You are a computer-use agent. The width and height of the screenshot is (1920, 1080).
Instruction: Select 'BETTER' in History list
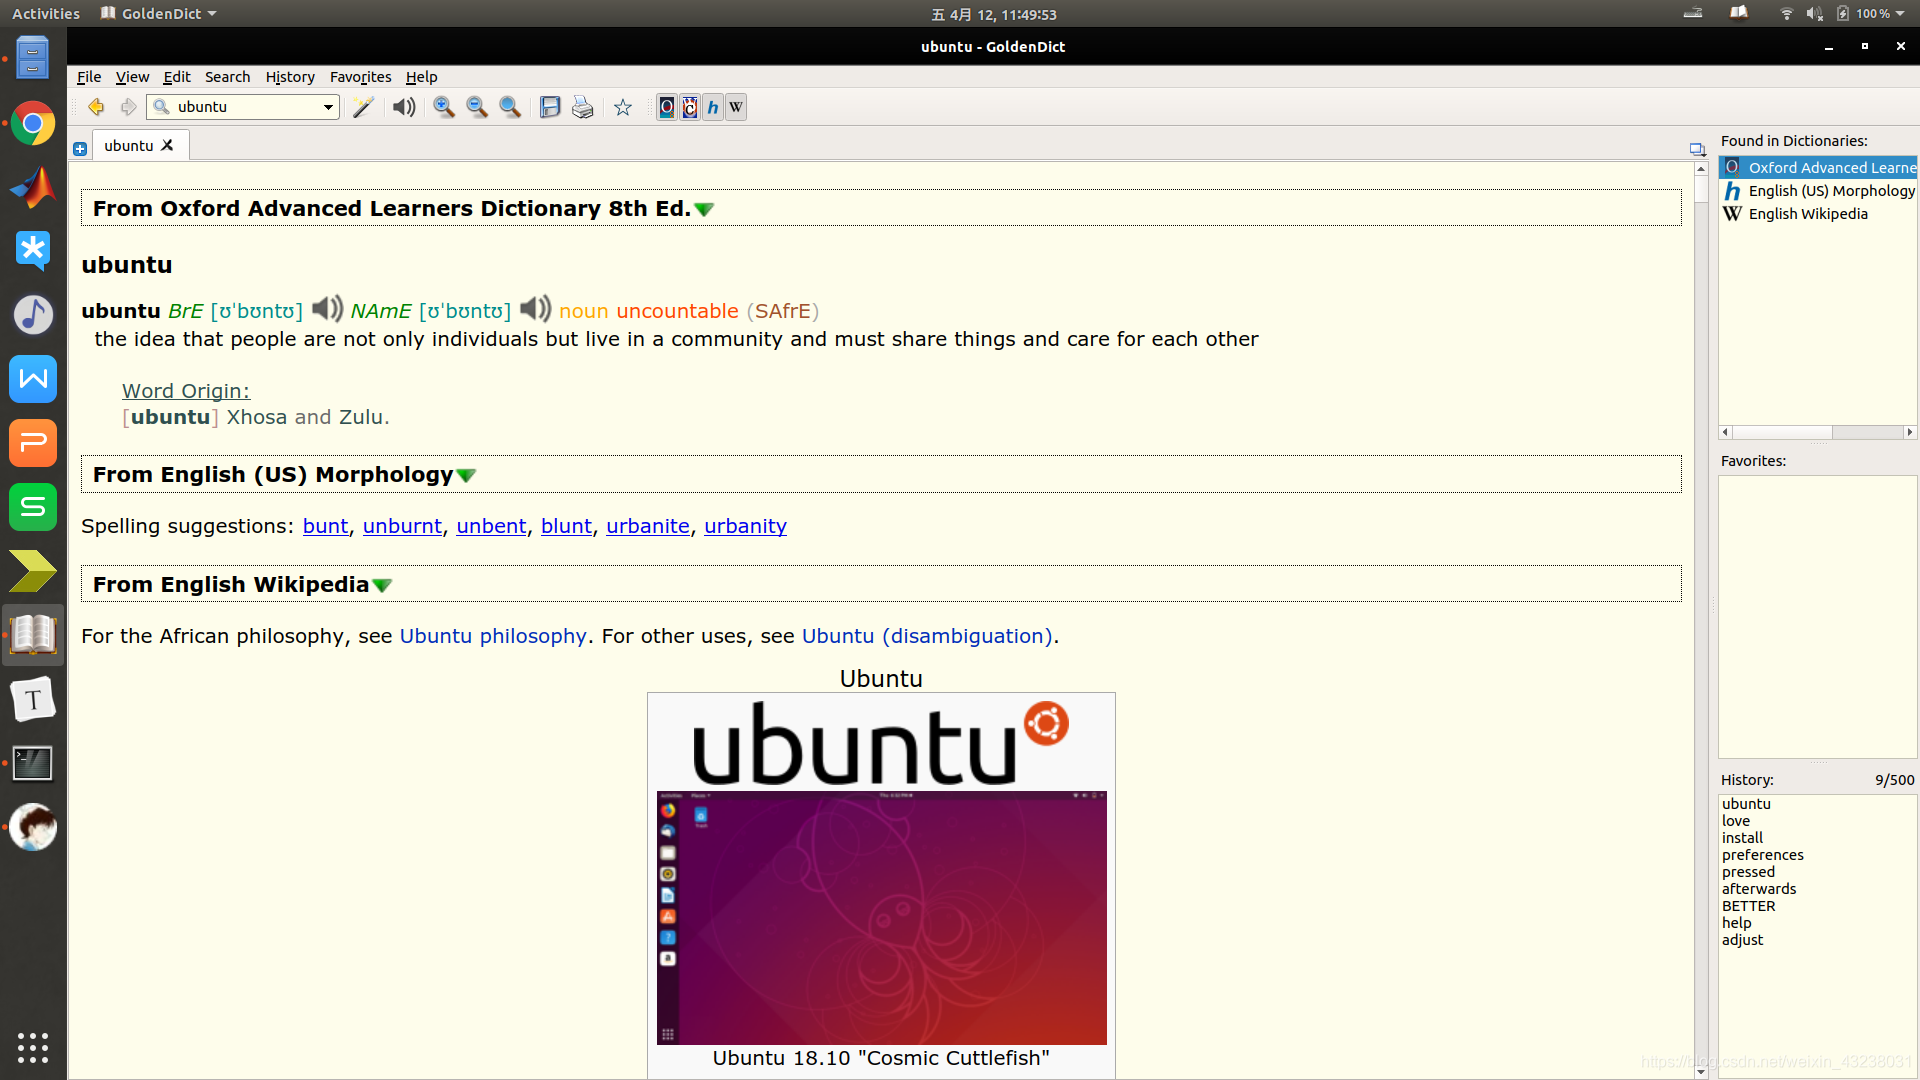[x=1748, y=906]
